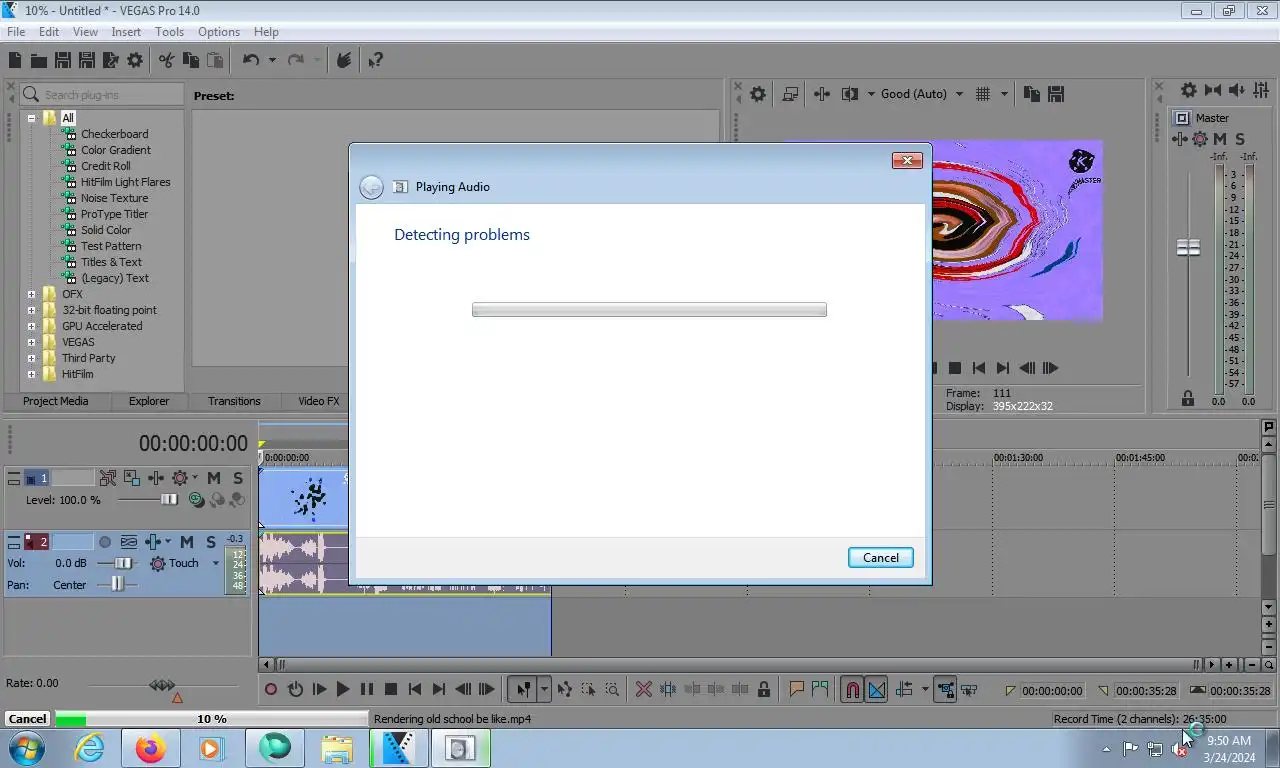Screen dimensions: 1280x768
Task: Select Credit Roll generator
Action: [106, 166]
